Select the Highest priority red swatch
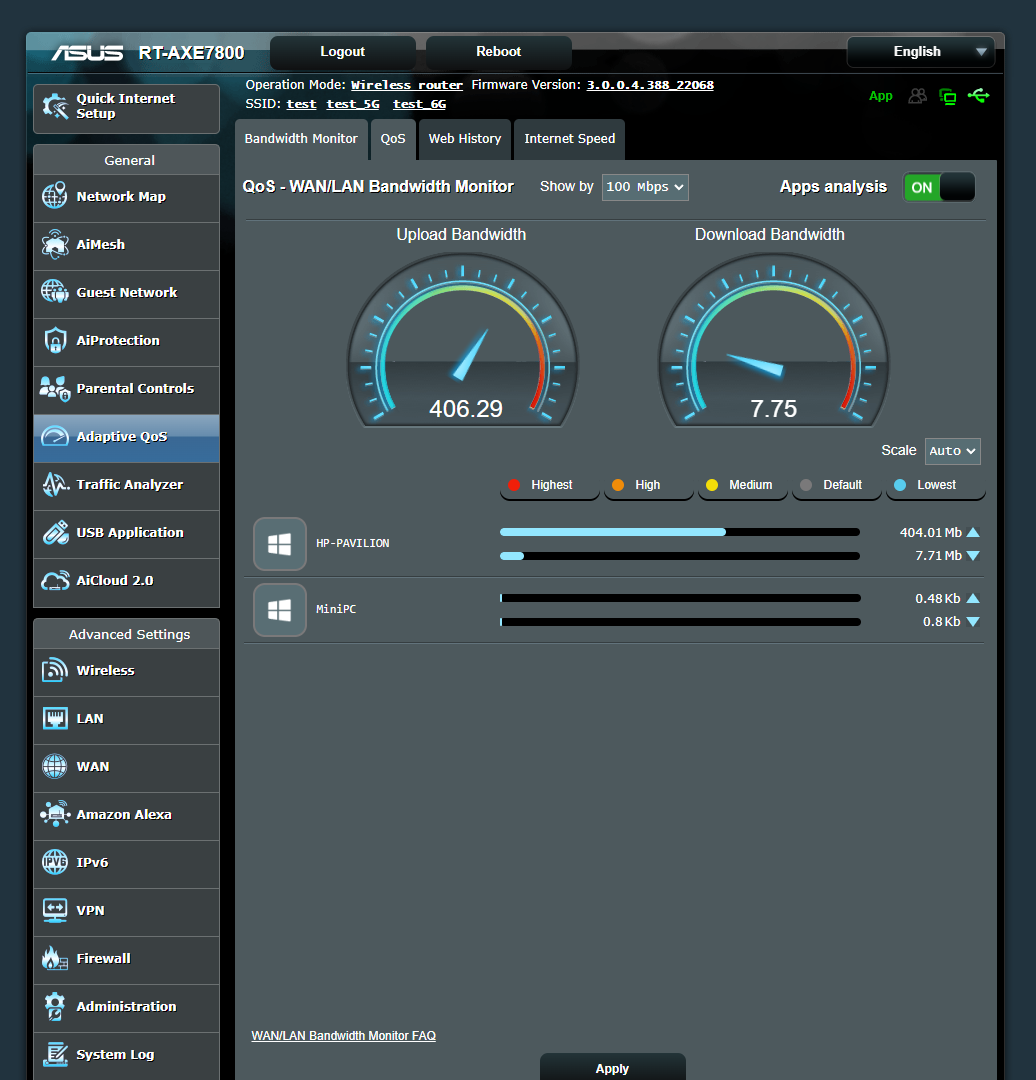 (514, 485)
